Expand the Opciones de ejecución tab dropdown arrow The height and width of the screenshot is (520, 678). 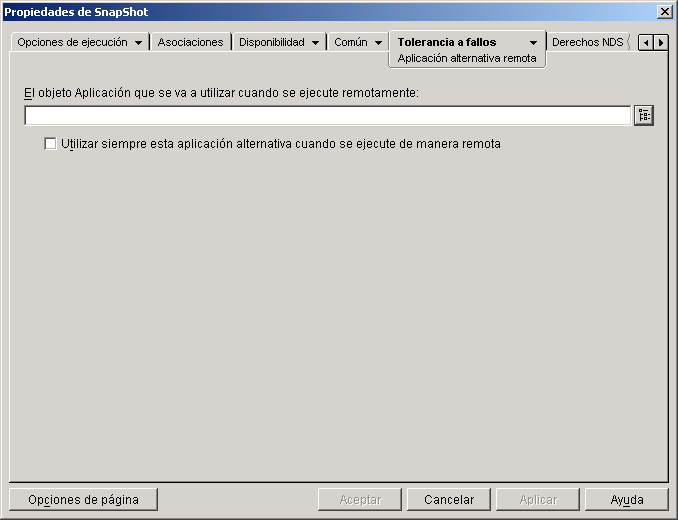click(x=138, y=42)
